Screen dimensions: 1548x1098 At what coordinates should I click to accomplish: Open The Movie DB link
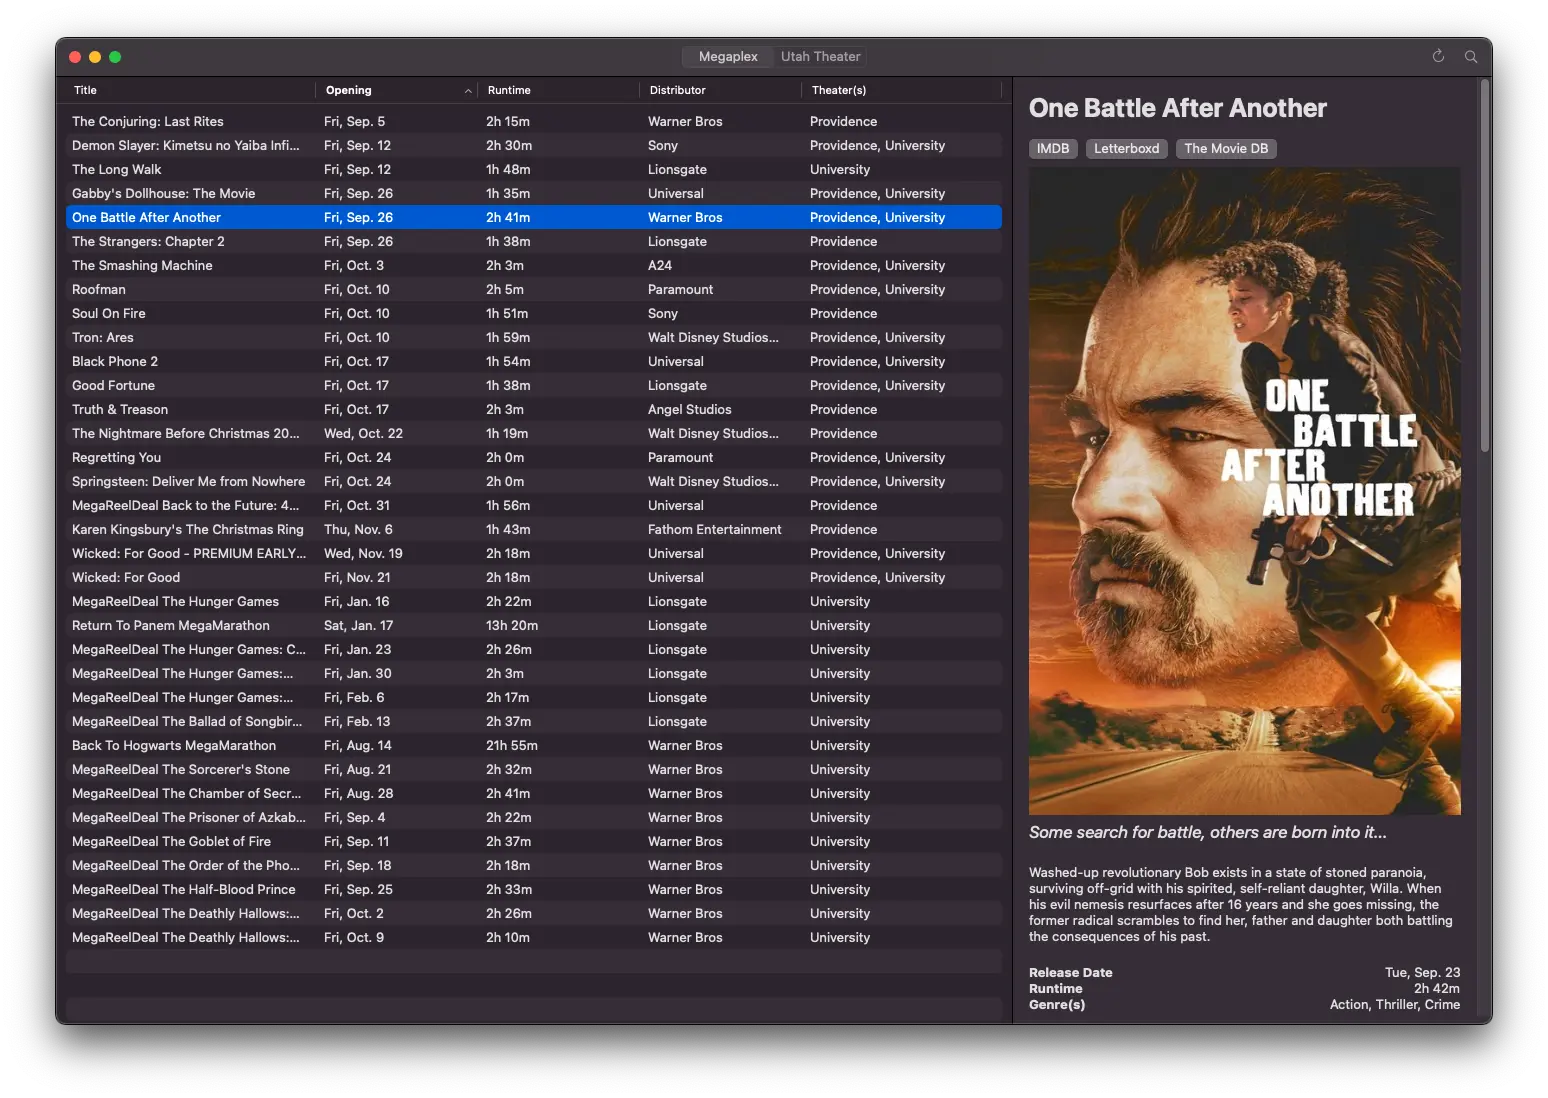1226,148
